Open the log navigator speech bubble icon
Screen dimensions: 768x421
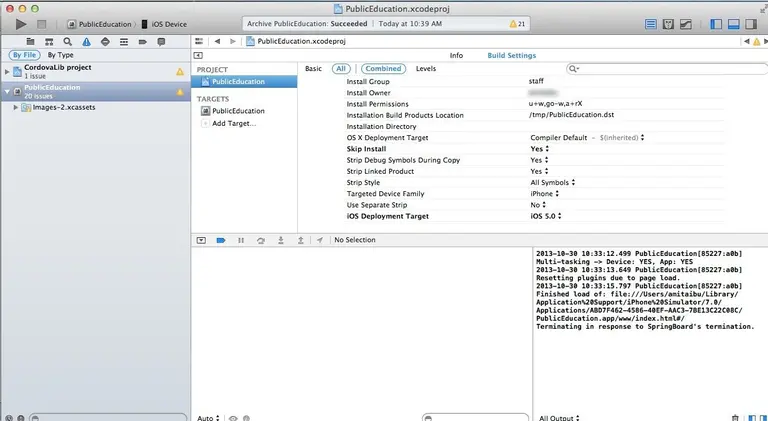coord(161,42)
